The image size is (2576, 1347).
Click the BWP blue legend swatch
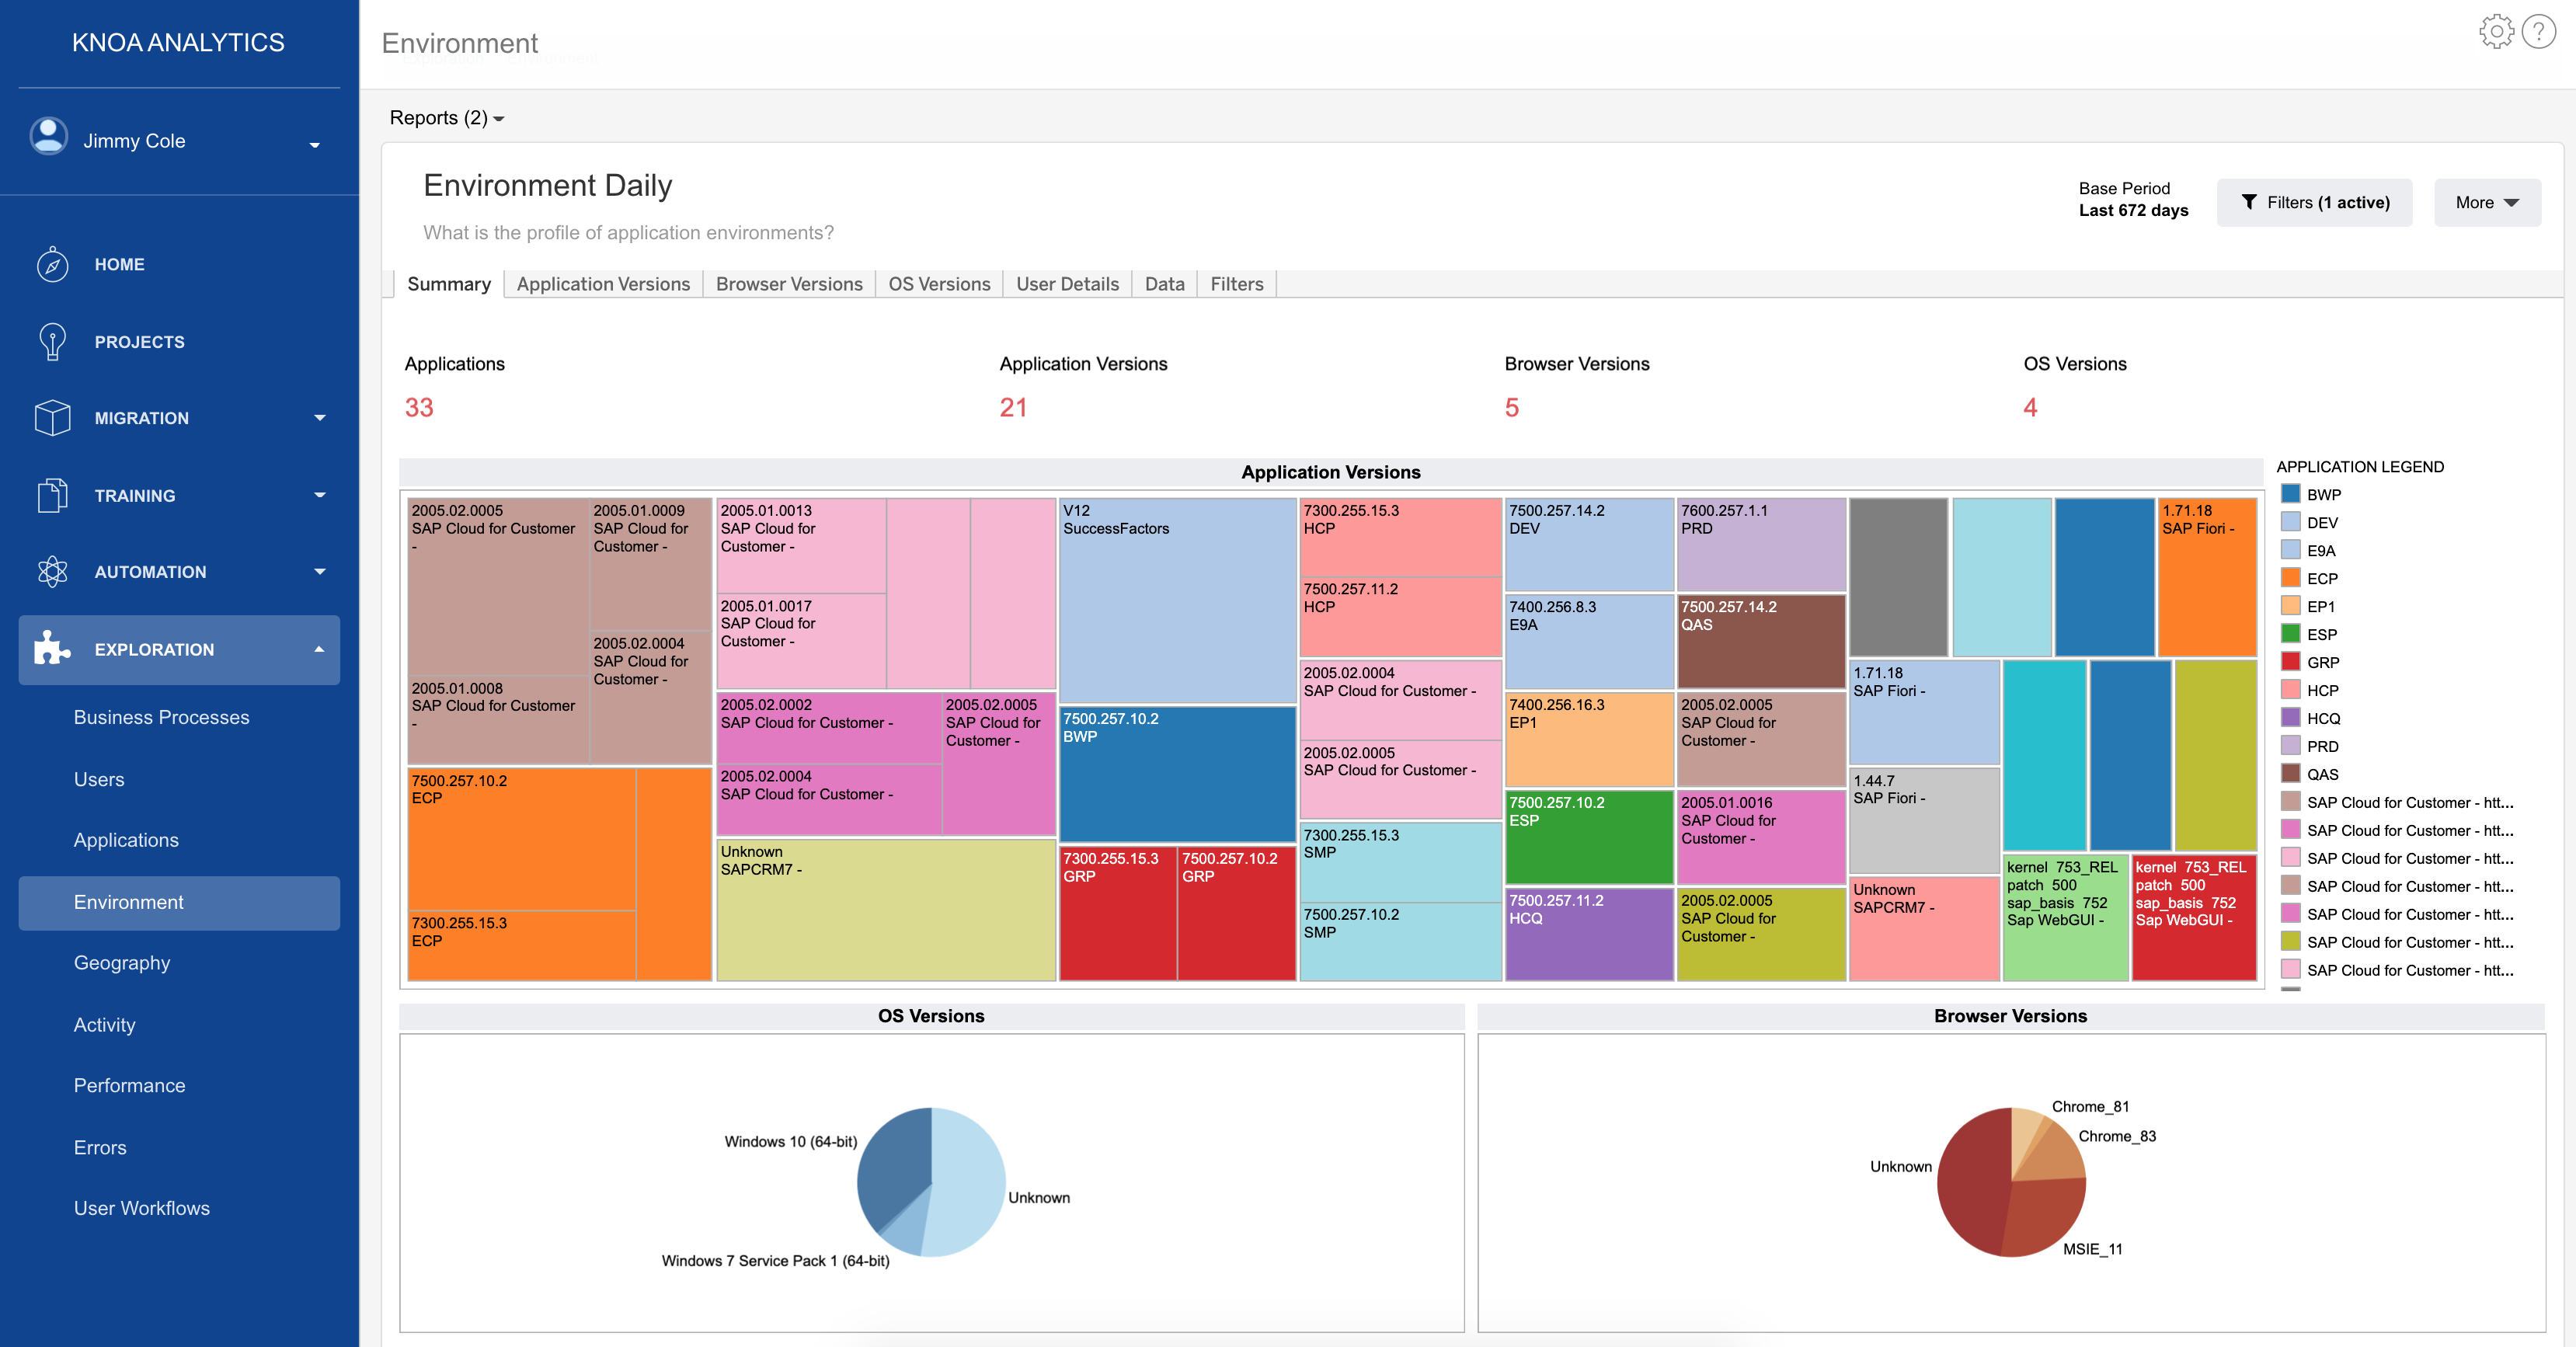[x=2290, y=494]
